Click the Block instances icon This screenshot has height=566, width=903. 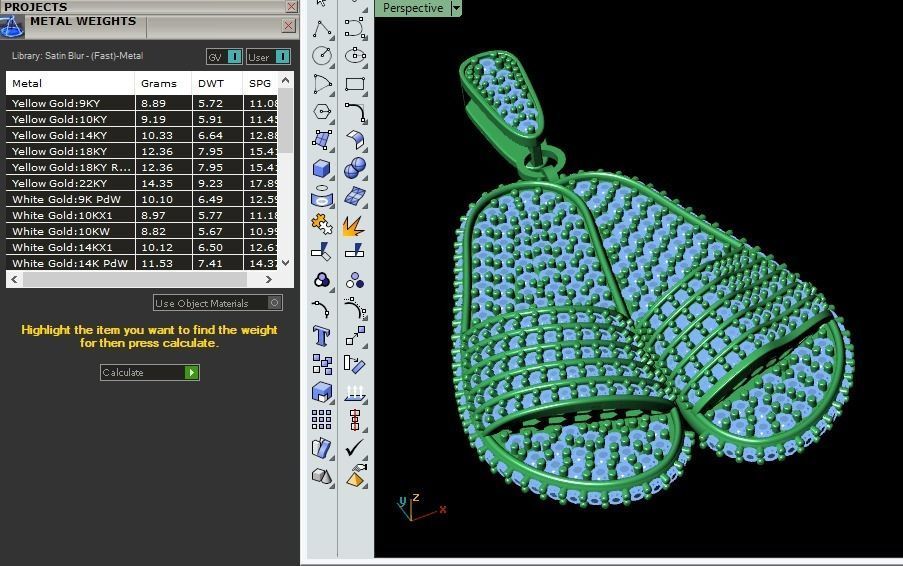(322, 364)
